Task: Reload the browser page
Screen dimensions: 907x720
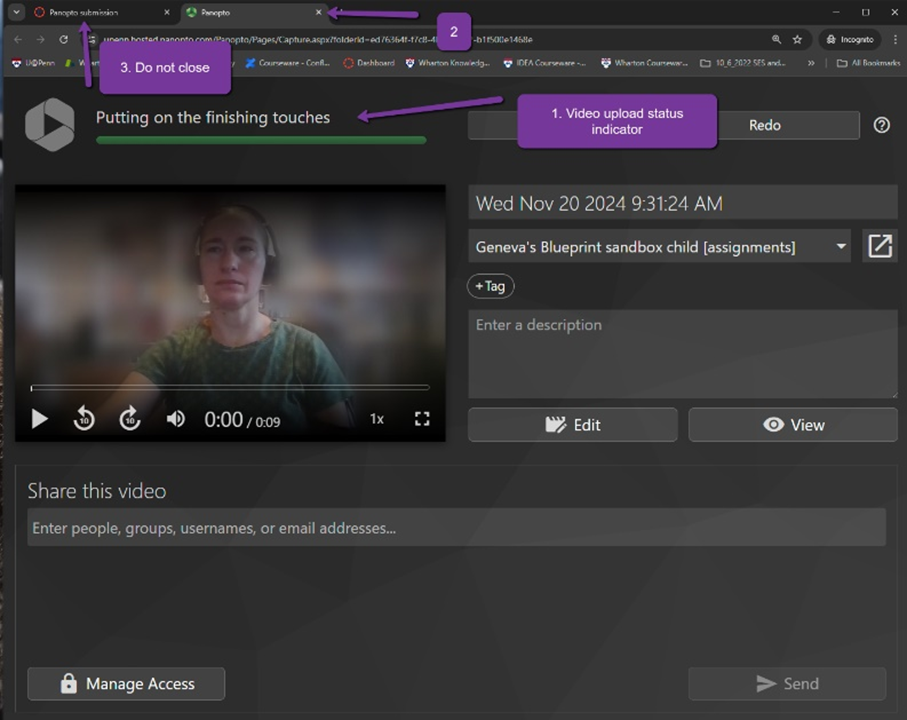Action: pos(64,39)
